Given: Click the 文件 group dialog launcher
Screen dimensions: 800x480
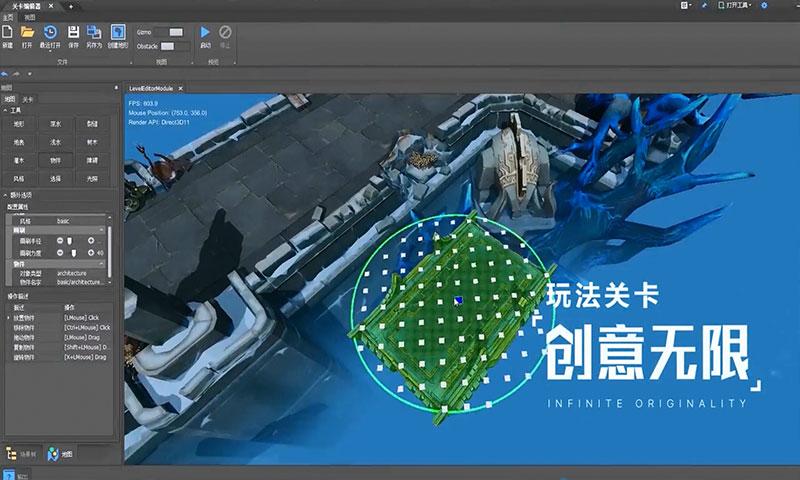Looking at the screenshot, I should coord(131,62).
